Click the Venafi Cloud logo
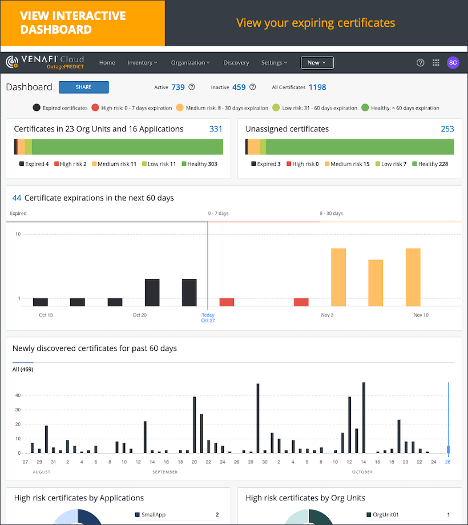The height and width of the screenshot is (525, 468). point(45,62)
